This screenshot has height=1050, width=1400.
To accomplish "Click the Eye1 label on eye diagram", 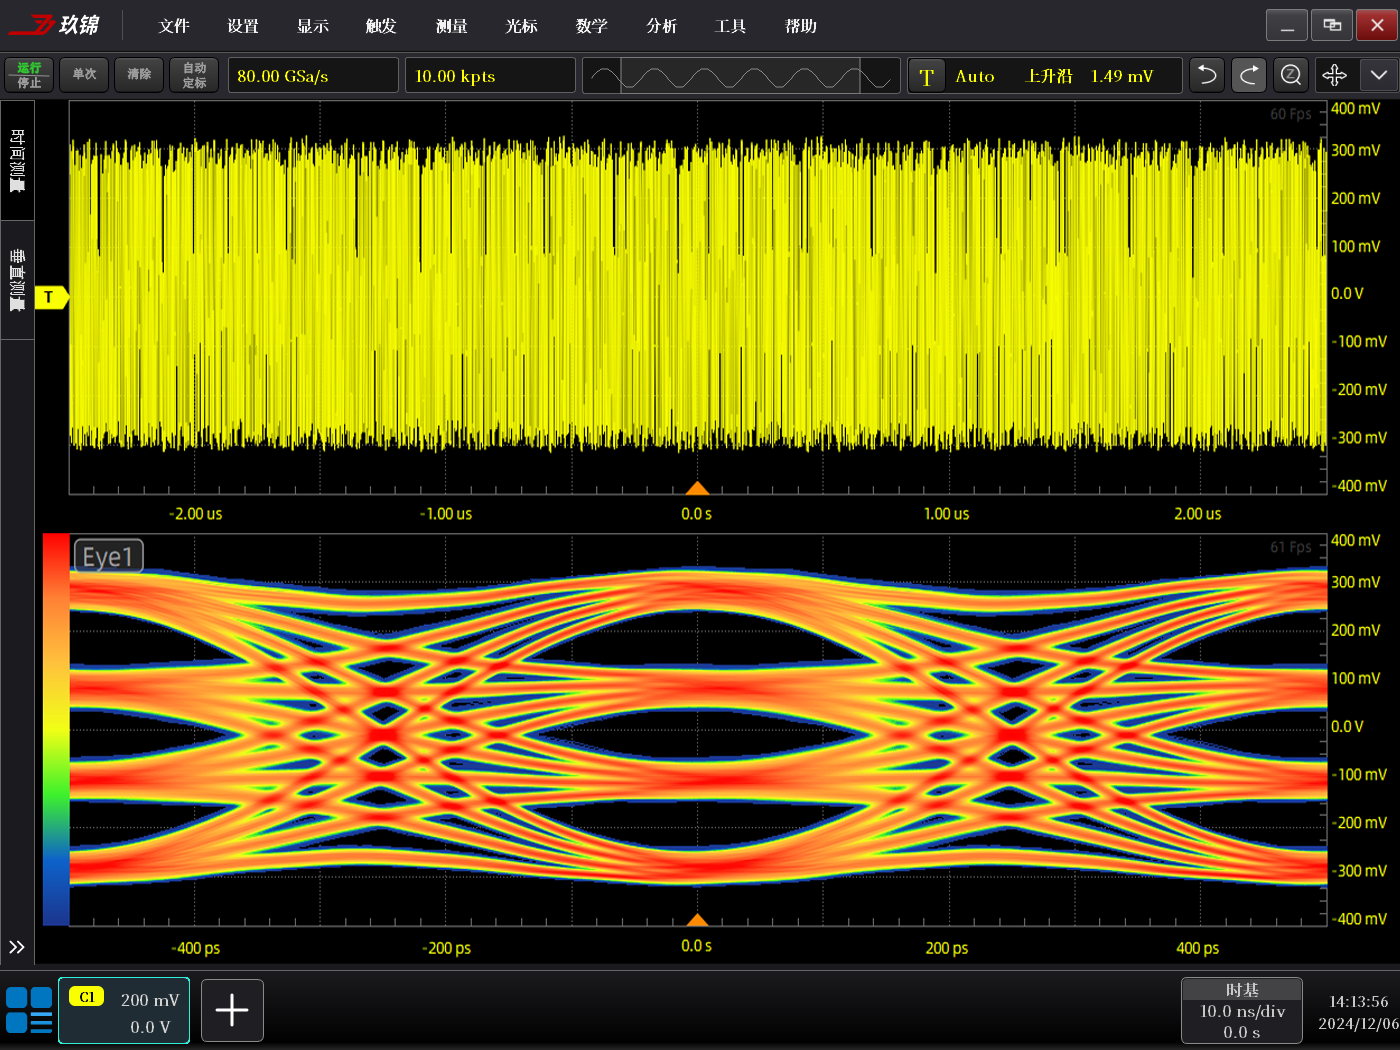I will [x=108, y=556].
